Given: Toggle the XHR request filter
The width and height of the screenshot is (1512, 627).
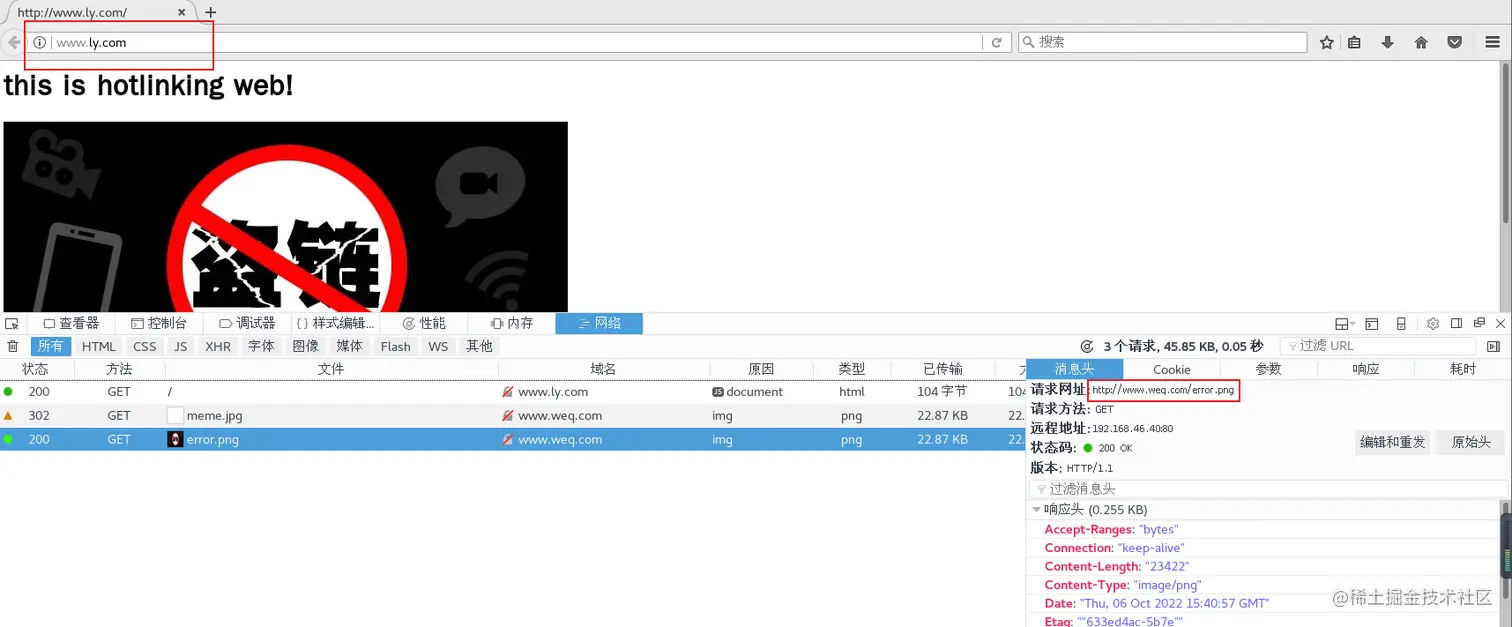Looking at the screenshot, I should click(x=217, y=346).
